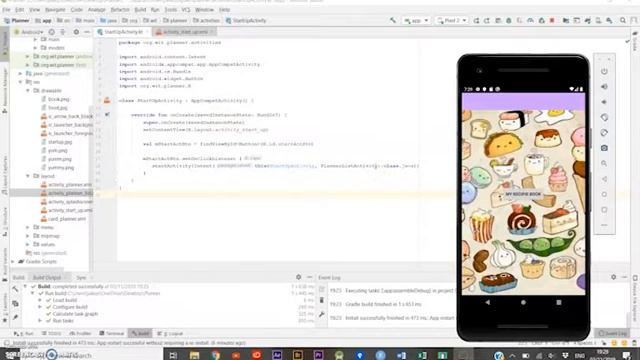
Task: Open the Pixel 2 device dropdown
Action: tap(451, 20)
